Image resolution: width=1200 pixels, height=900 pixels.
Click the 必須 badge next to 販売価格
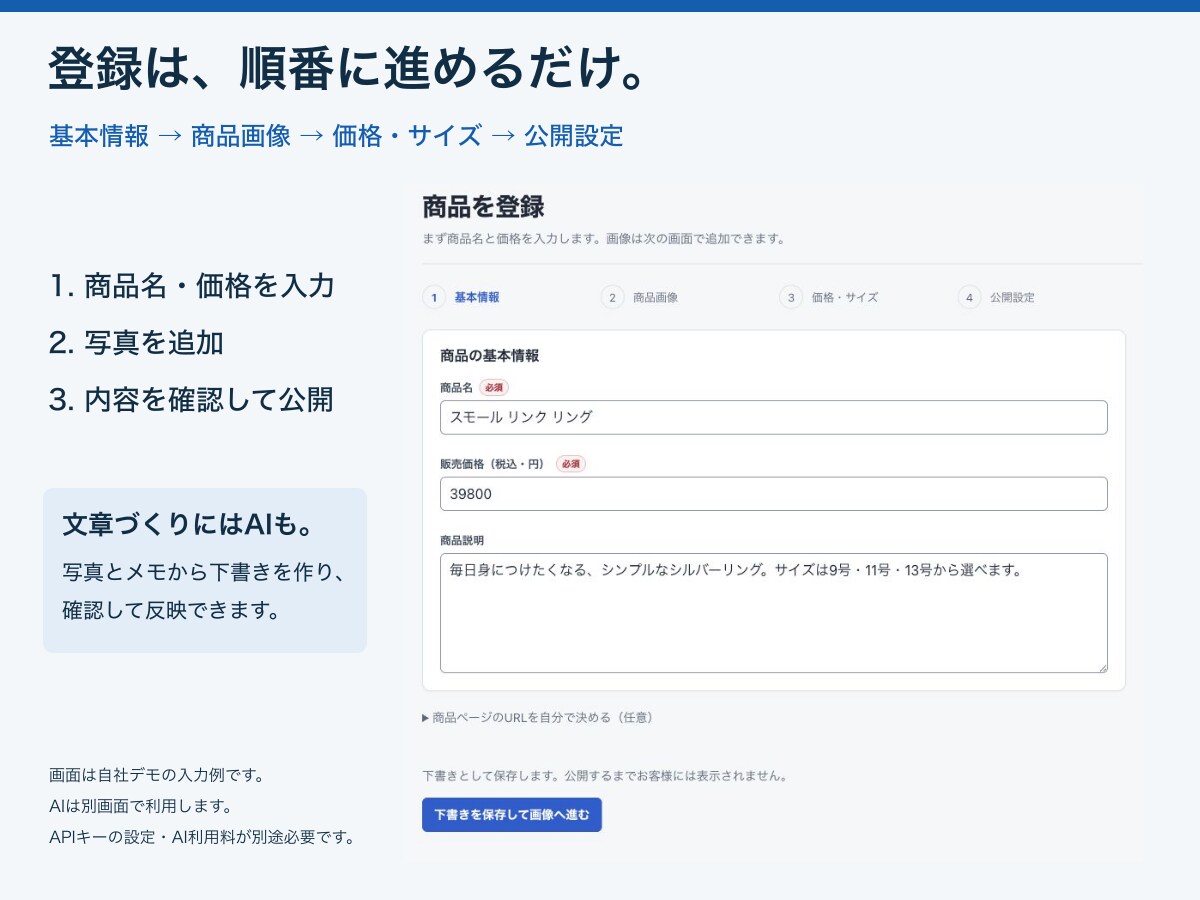[x=571, y=464]
